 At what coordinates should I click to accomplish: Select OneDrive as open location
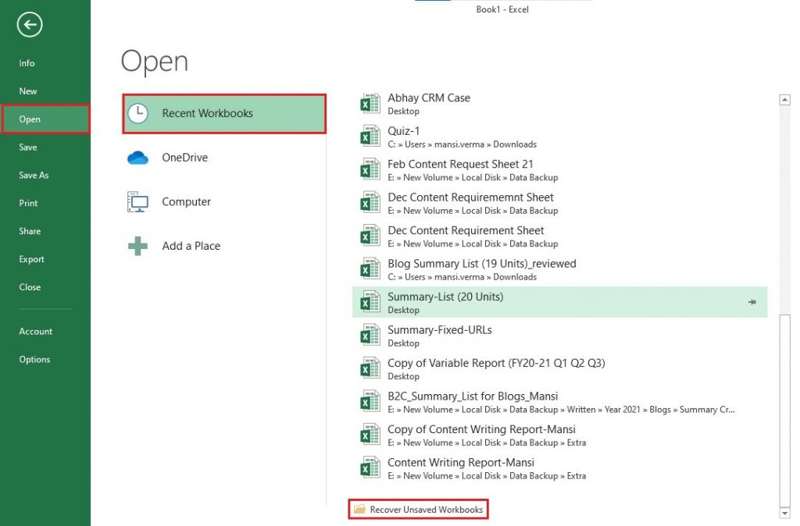[x=224, y=158]
